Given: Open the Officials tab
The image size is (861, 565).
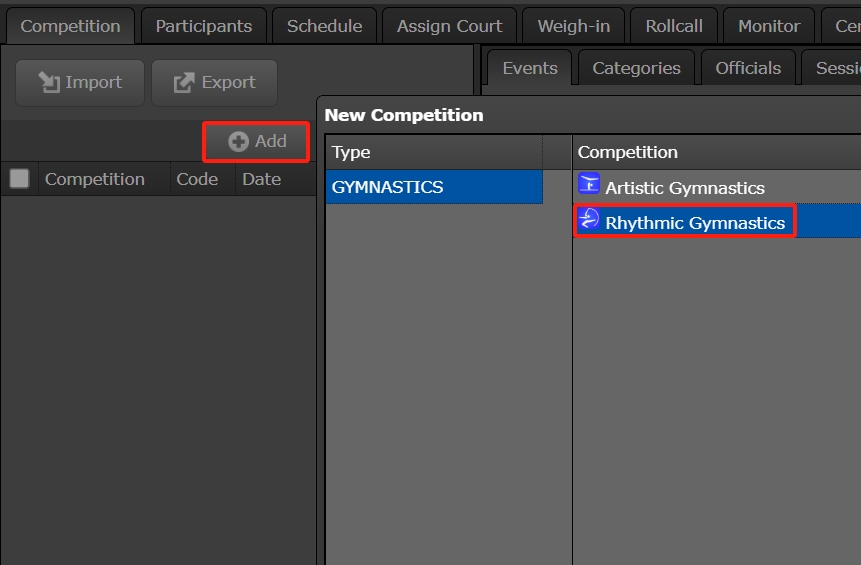Looking at the screenshot, I should (x=748, y=68).
